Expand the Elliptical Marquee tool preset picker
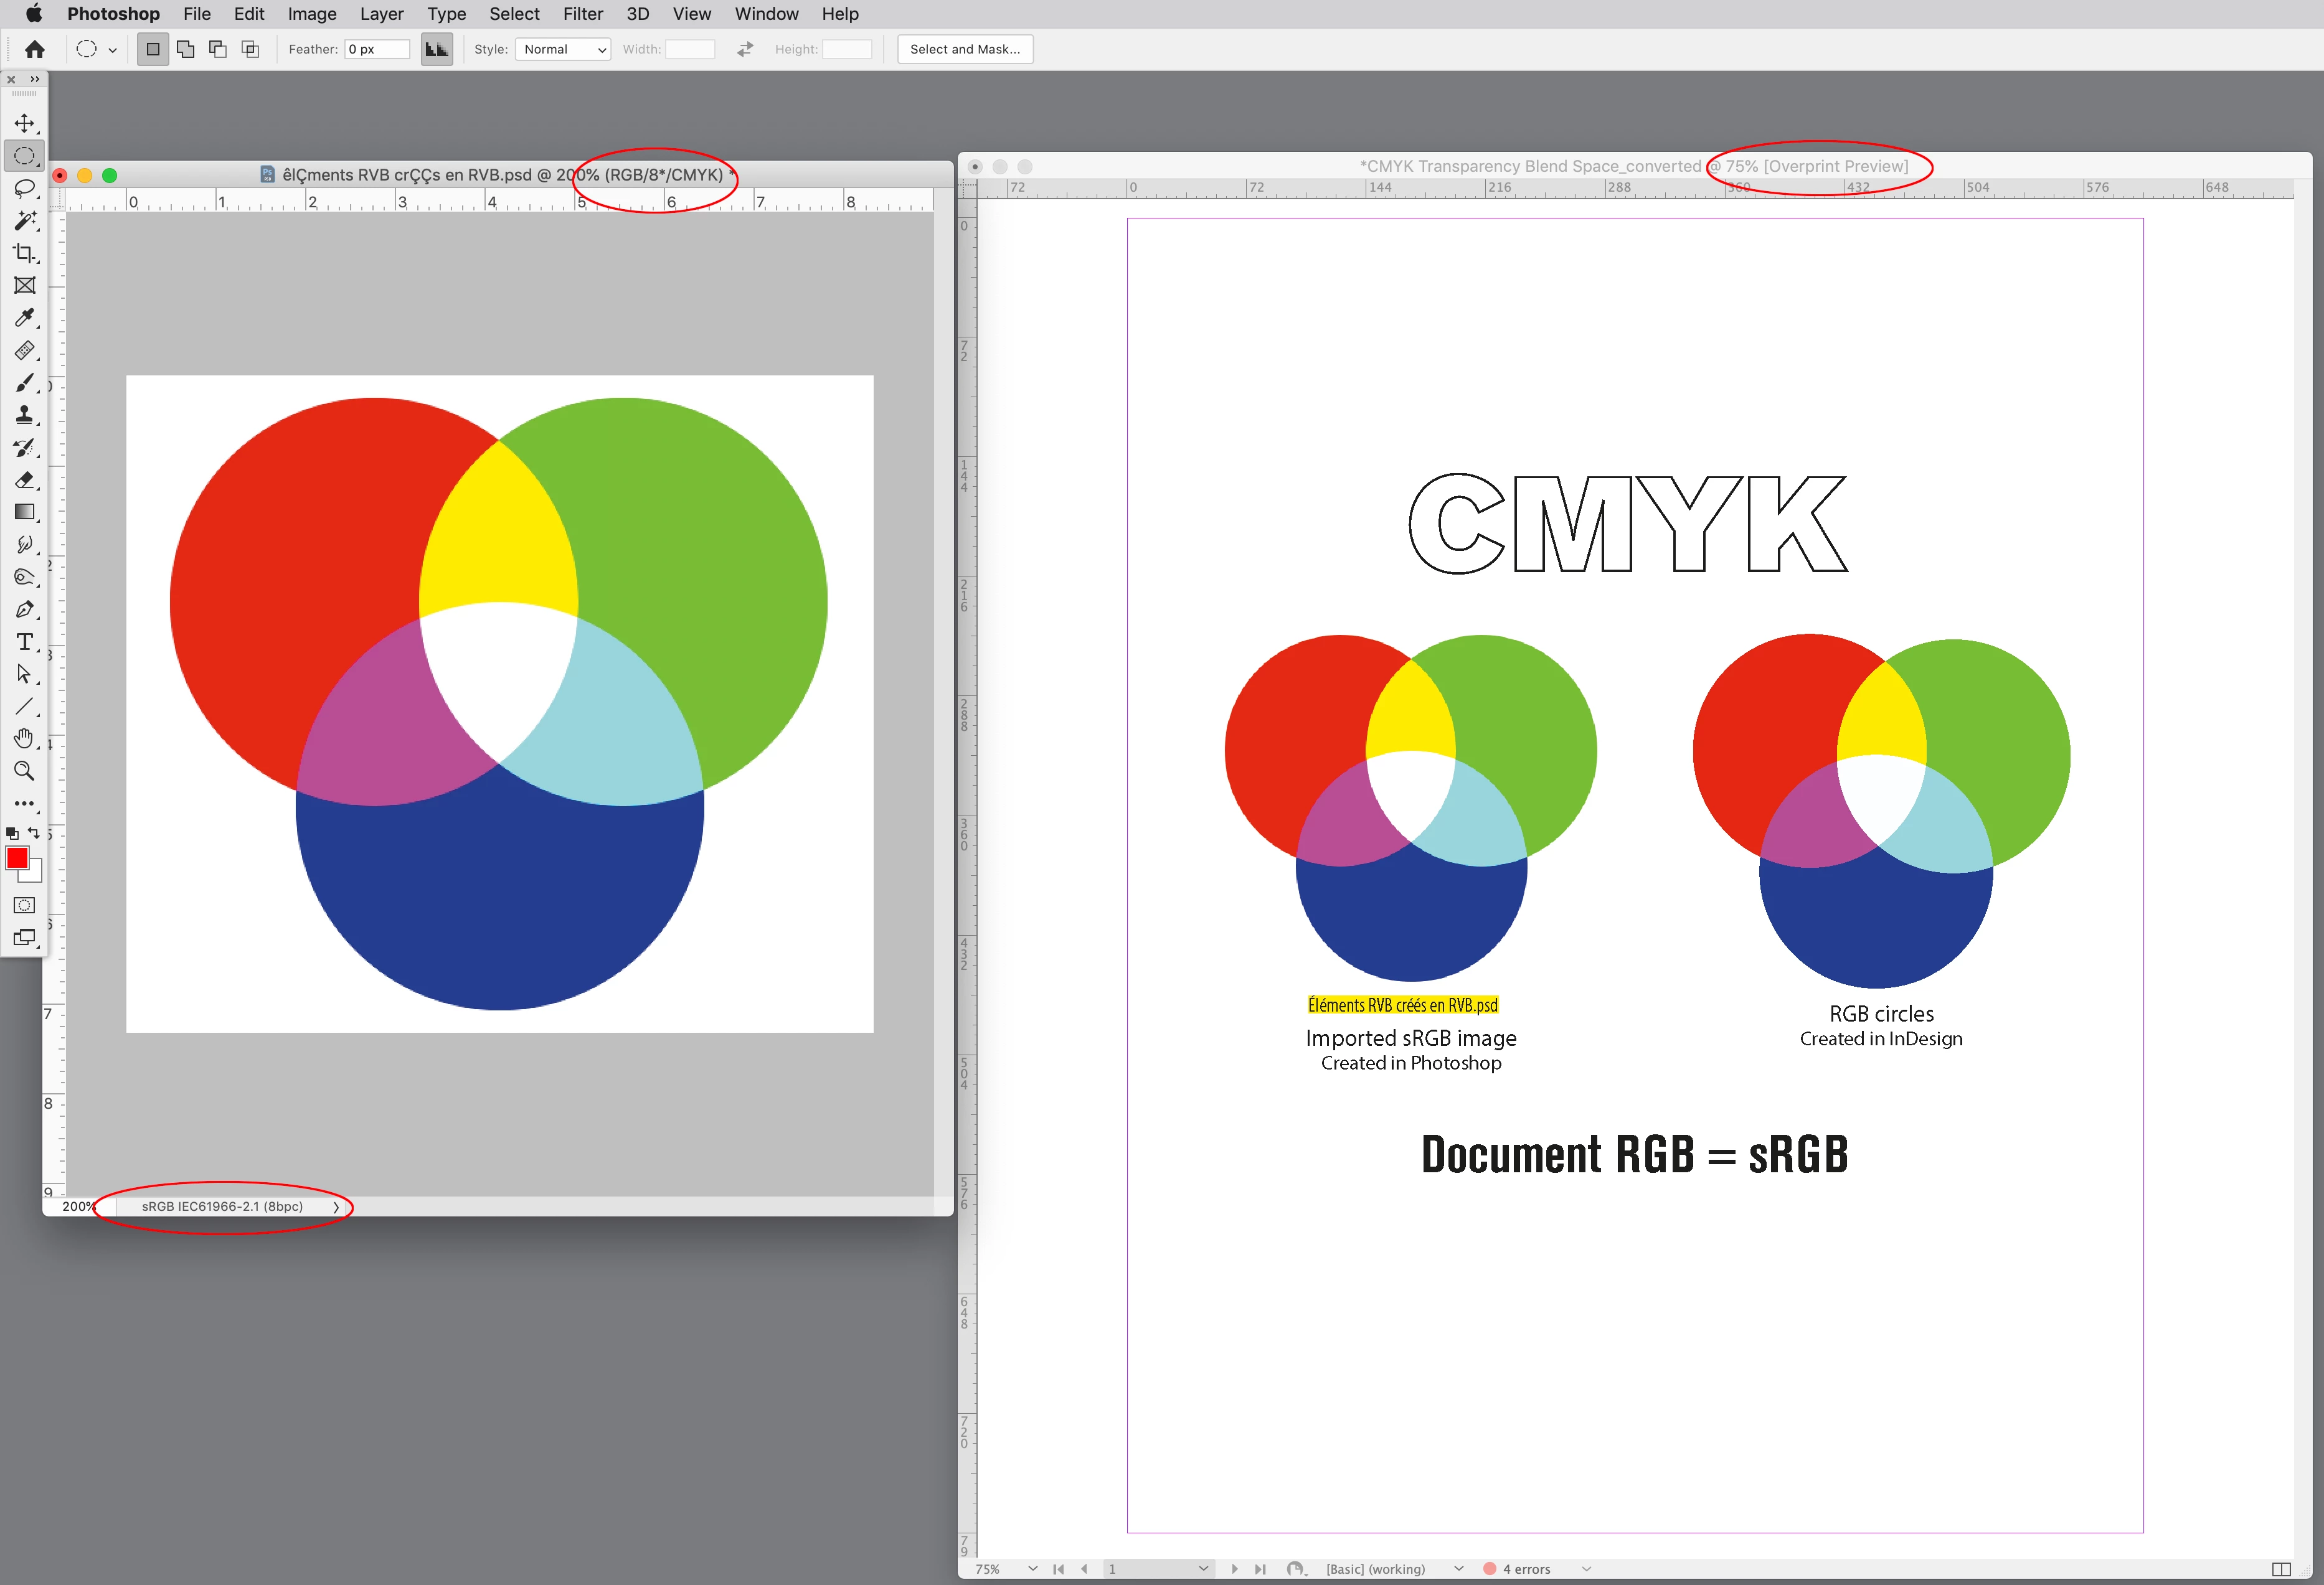2324x1585 pixels. click(112, 49)
